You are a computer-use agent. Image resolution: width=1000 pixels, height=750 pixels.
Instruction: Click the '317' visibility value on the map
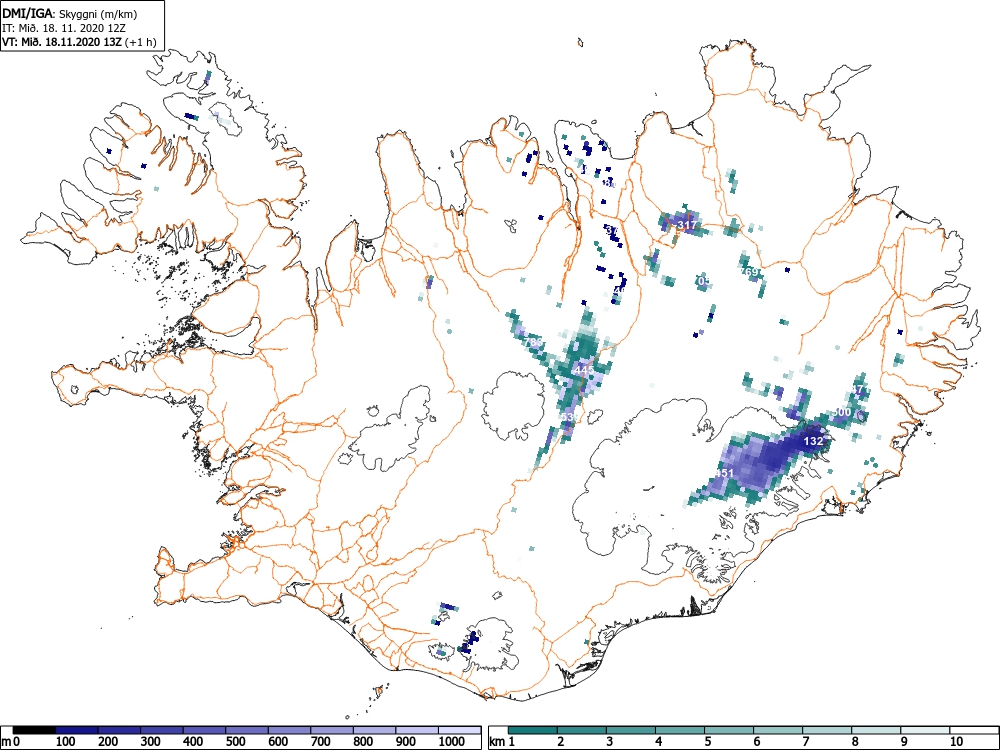pyautogui.click(x=687, y=225)
